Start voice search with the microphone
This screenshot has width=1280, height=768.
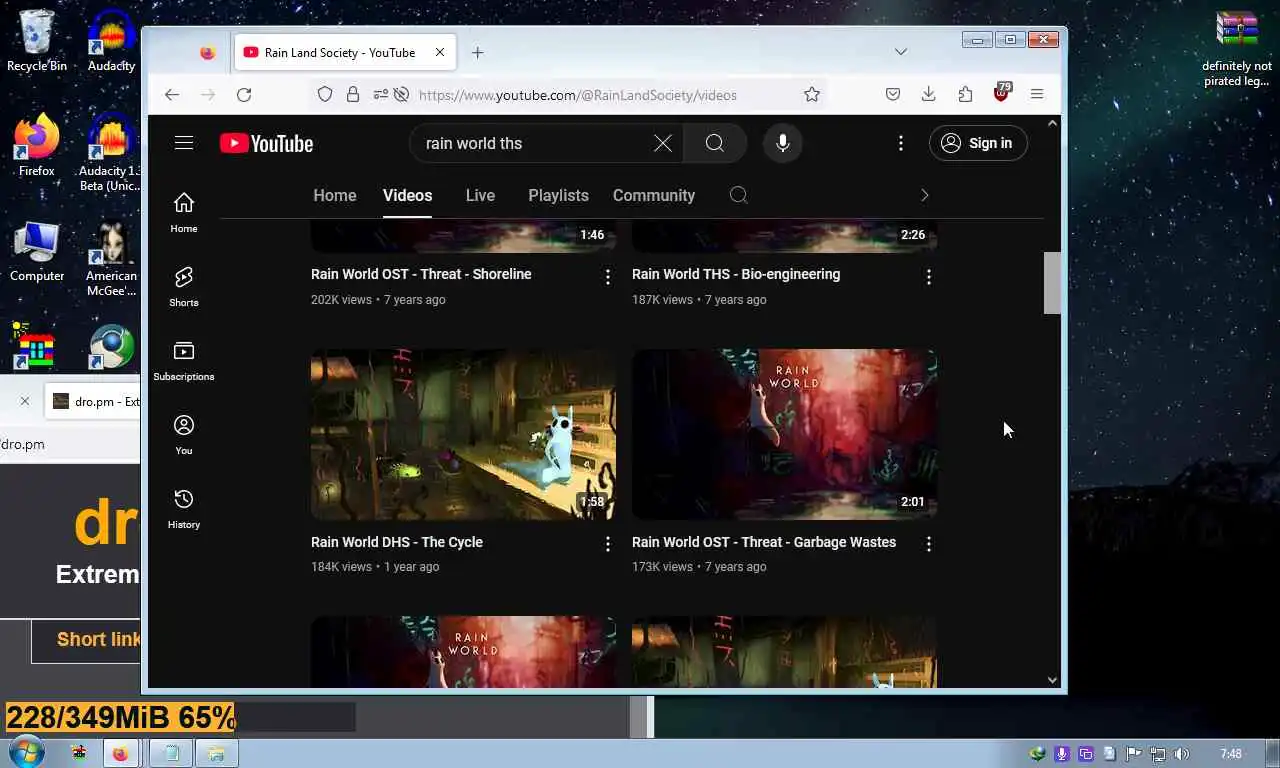pos(783,143)
